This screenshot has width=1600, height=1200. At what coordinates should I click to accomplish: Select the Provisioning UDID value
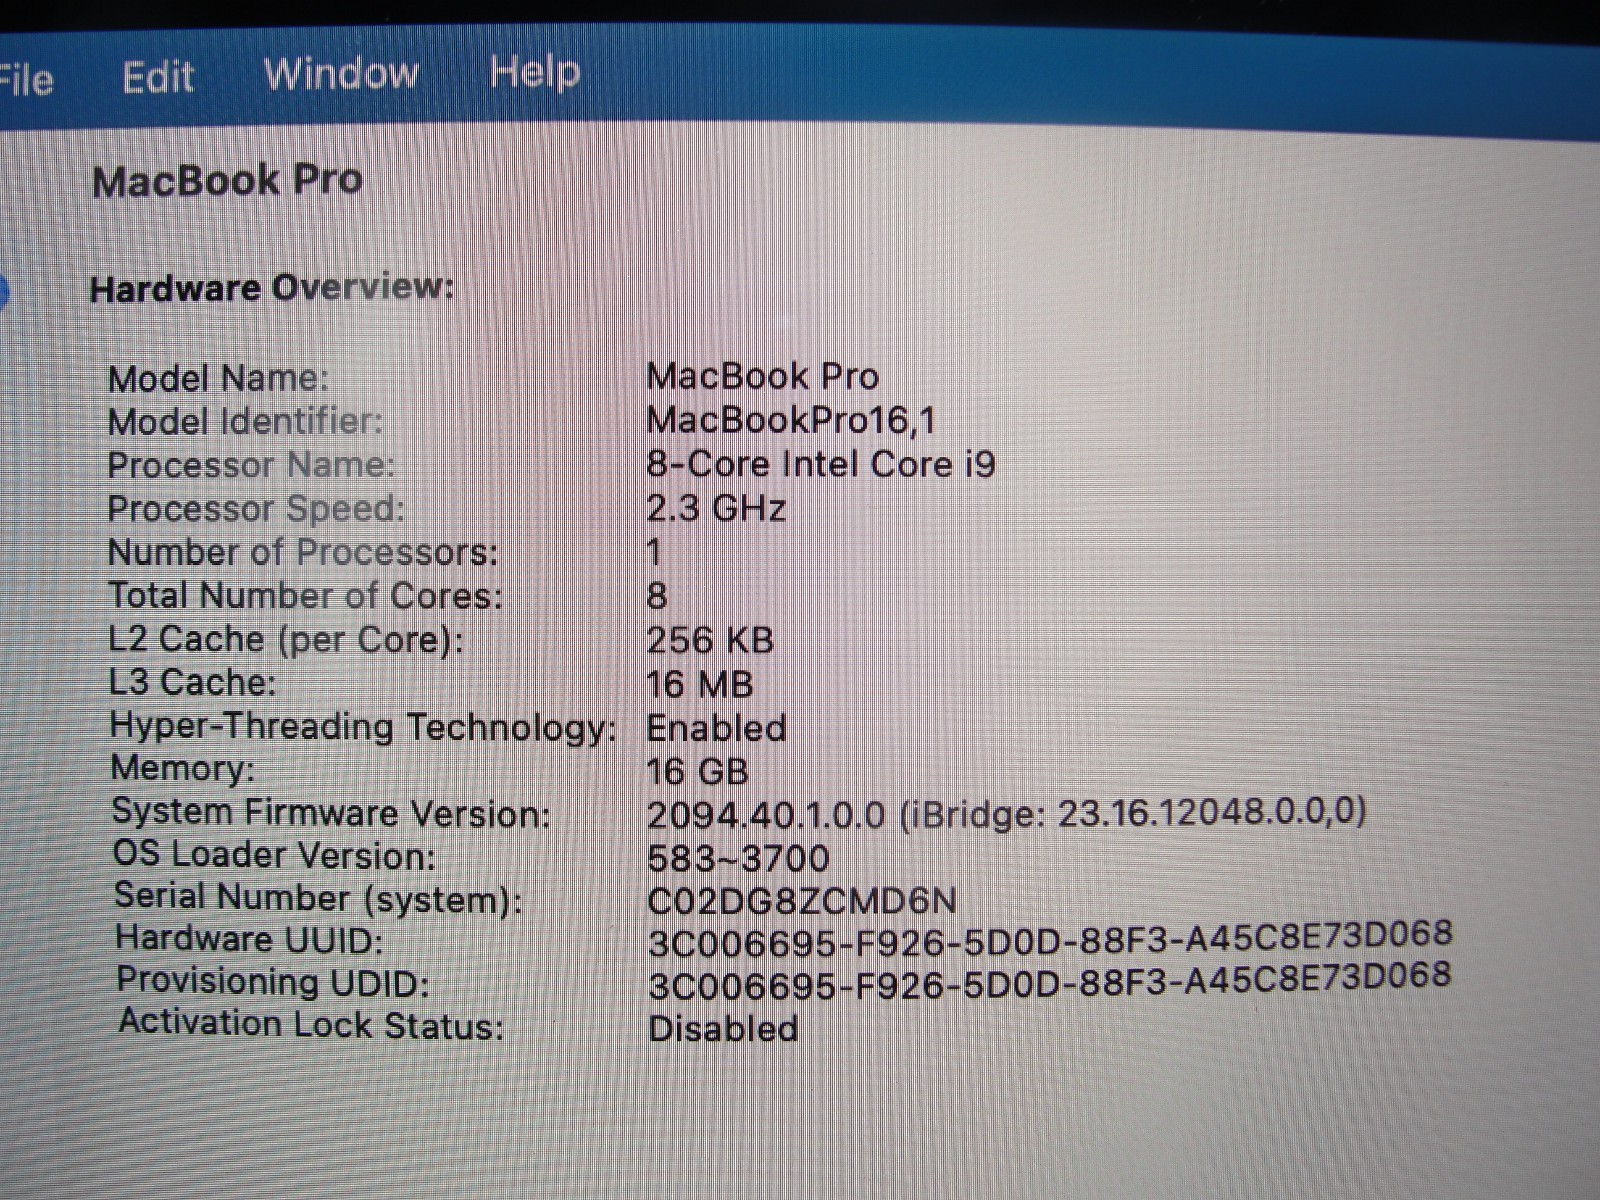[x=1050, y=981]
